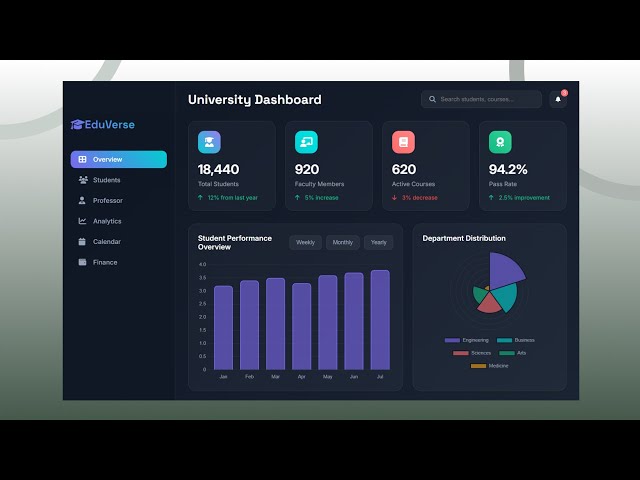This screenshot has height=480, width=640.
Task: Click the 620 active courses value
Action: click(404, 169)
